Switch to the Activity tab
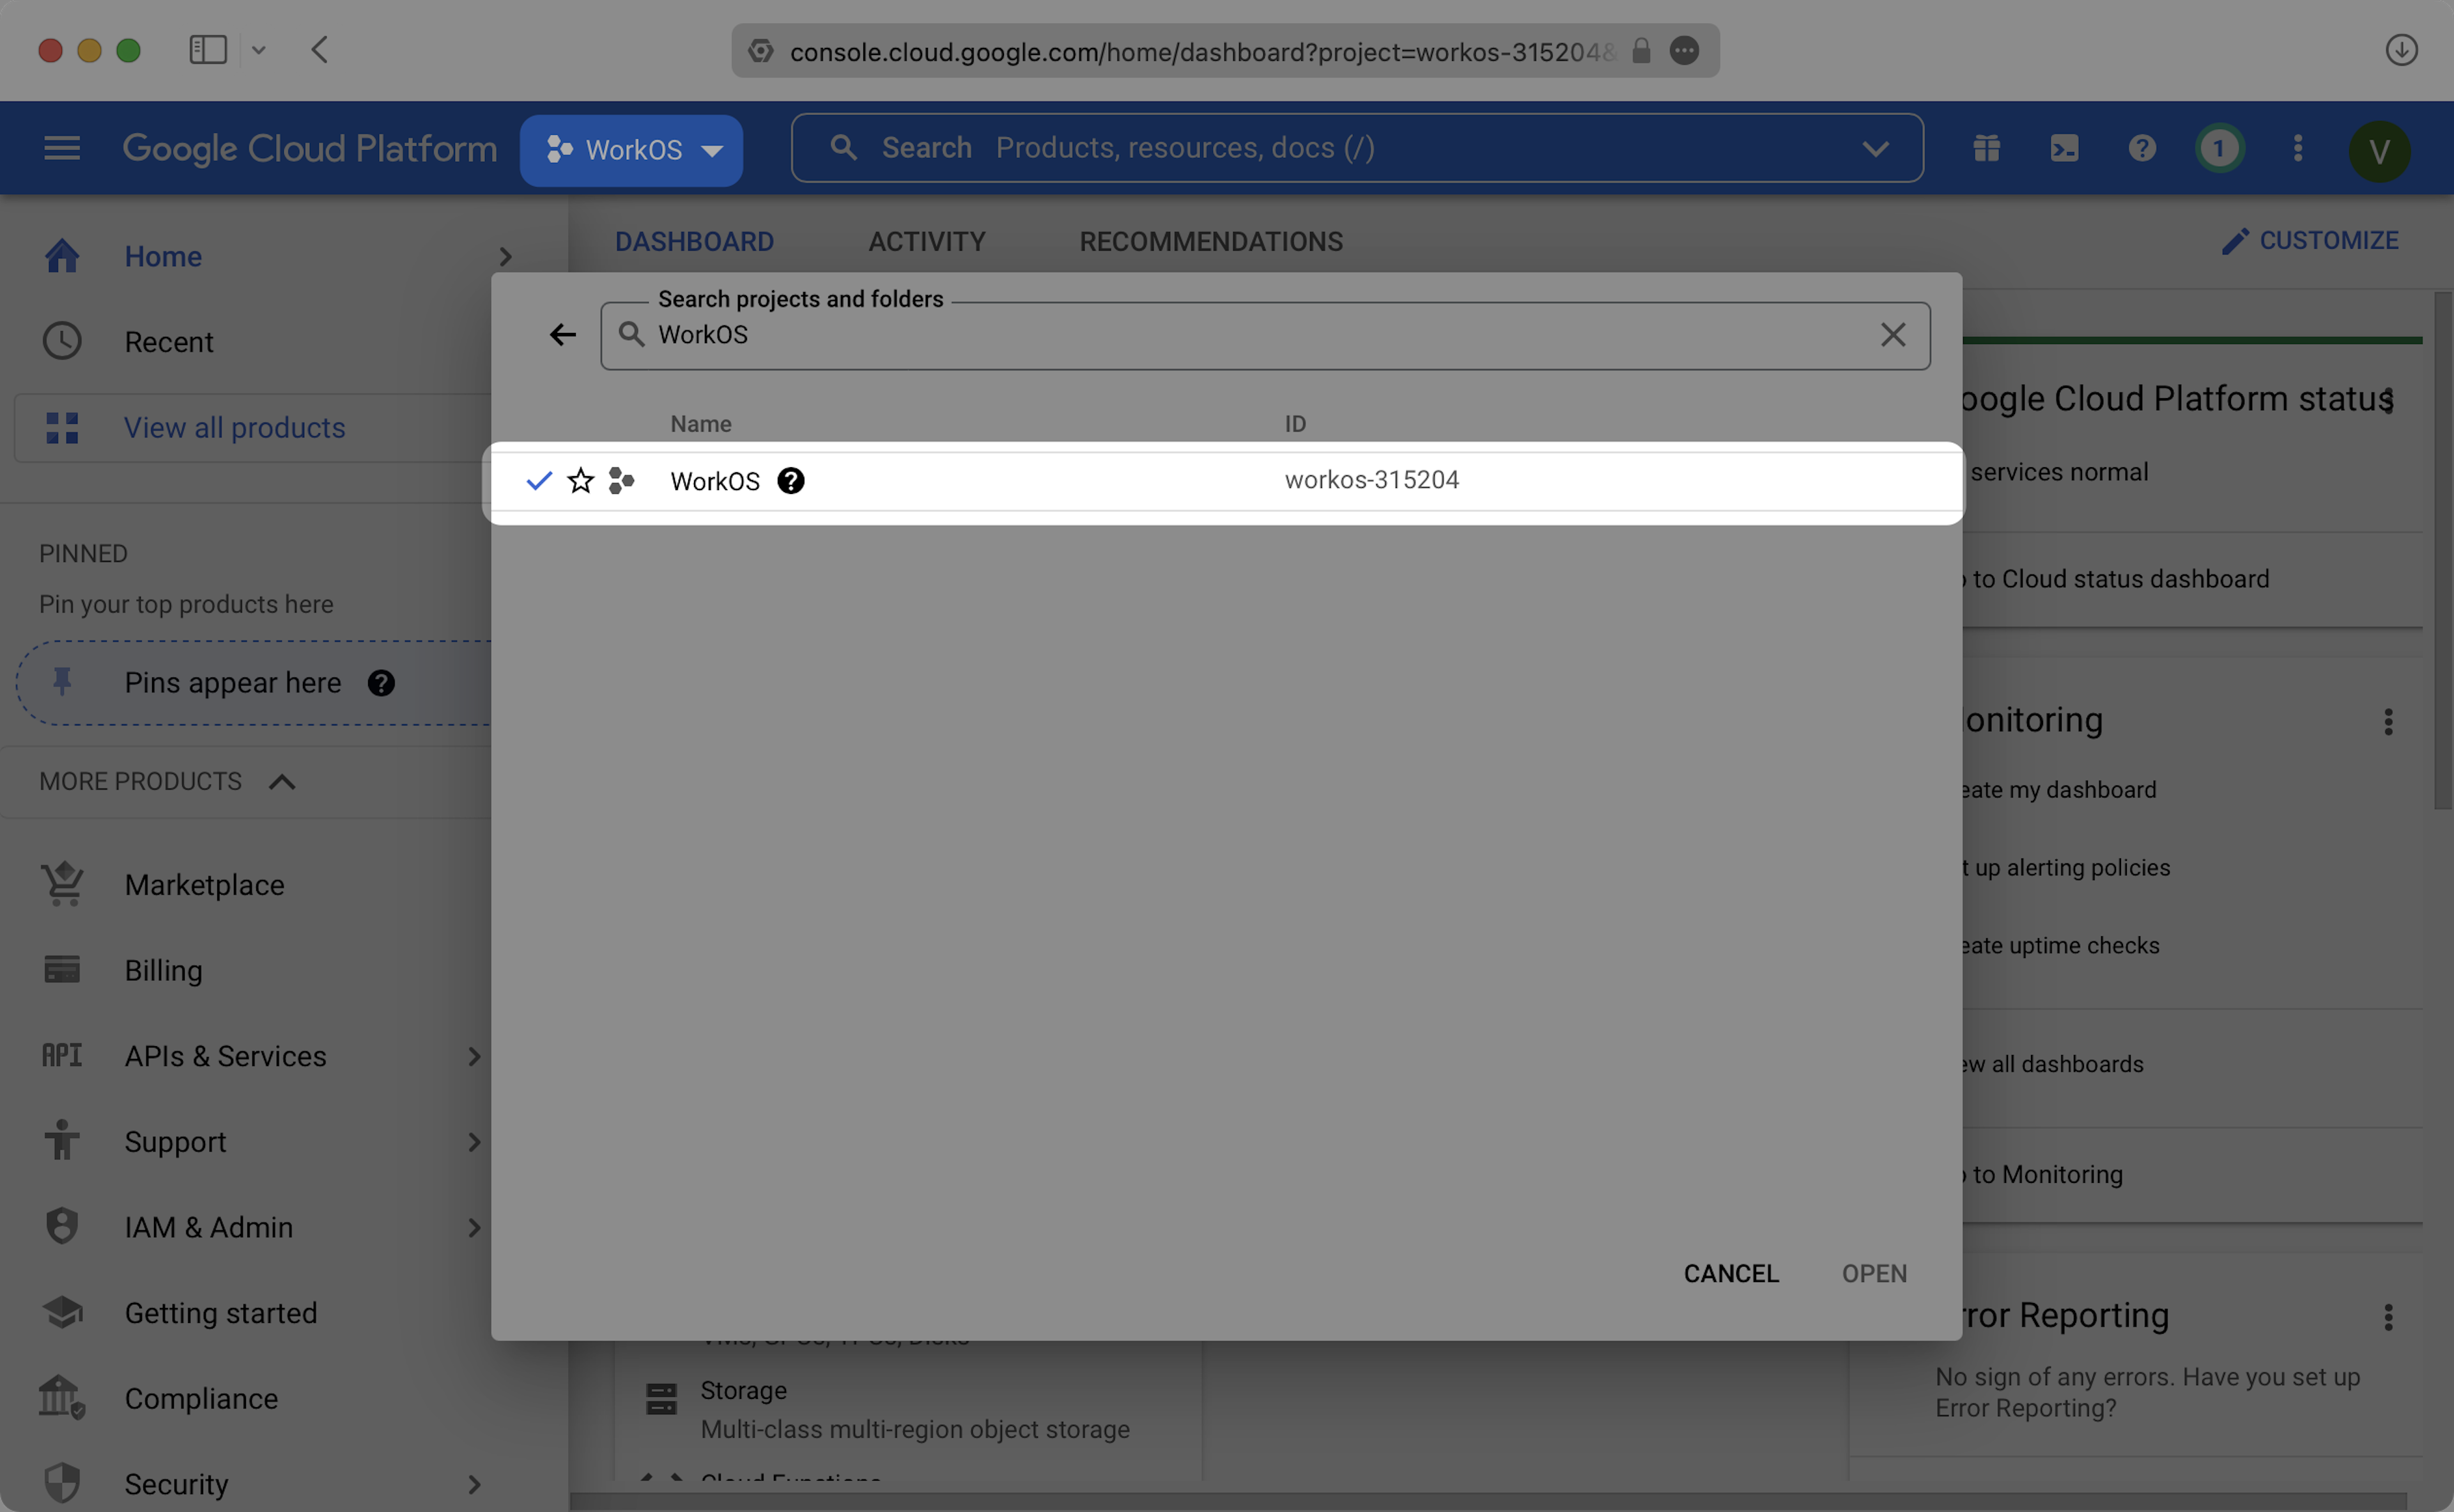 pyautogui.click(x=926, y=241)
